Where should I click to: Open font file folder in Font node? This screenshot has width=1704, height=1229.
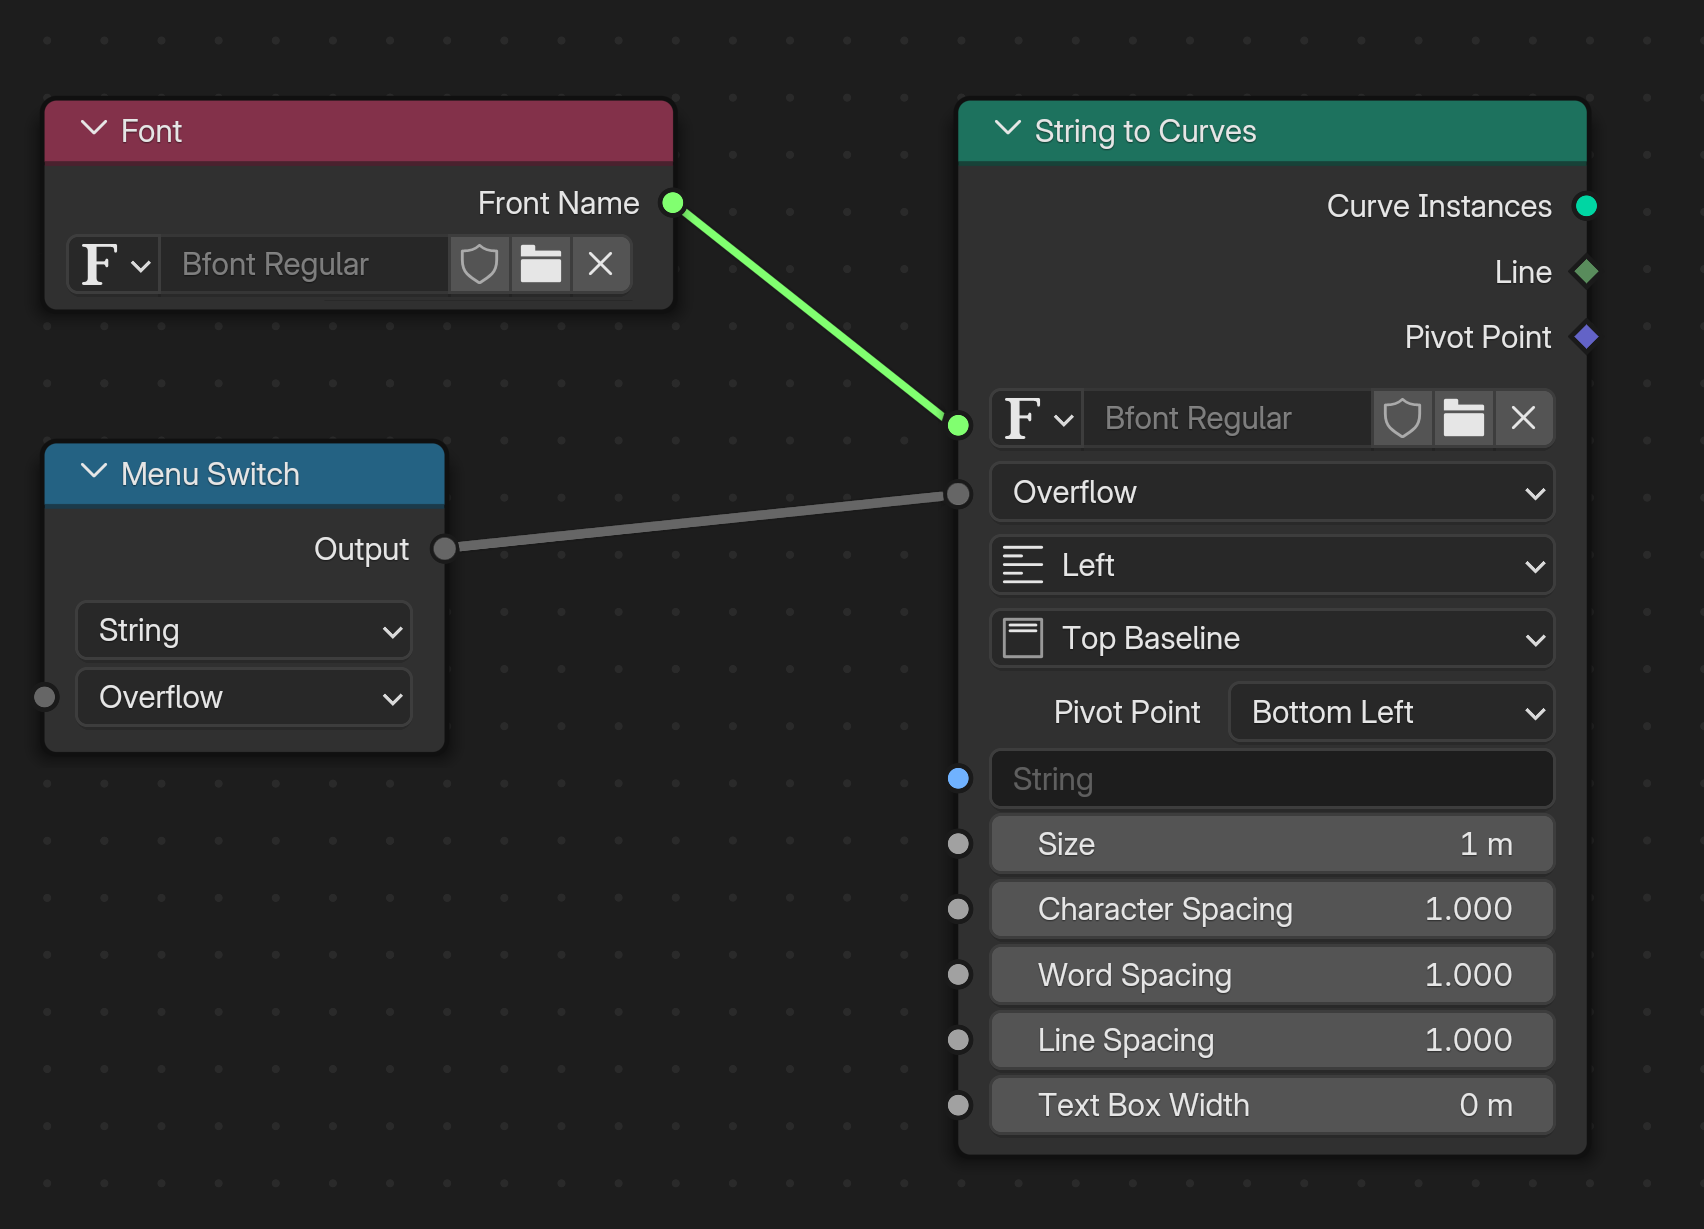(x=540, y=264)
